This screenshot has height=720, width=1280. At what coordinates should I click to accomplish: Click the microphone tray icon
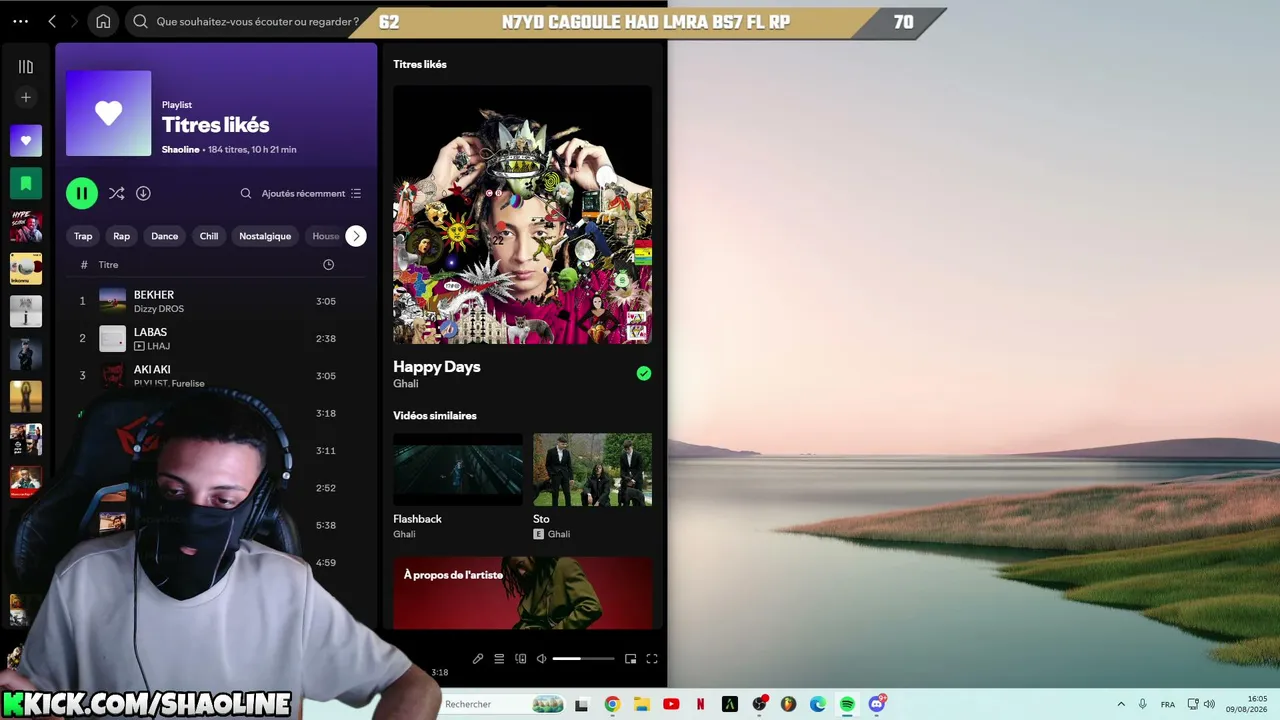[x=1143, y=704]
